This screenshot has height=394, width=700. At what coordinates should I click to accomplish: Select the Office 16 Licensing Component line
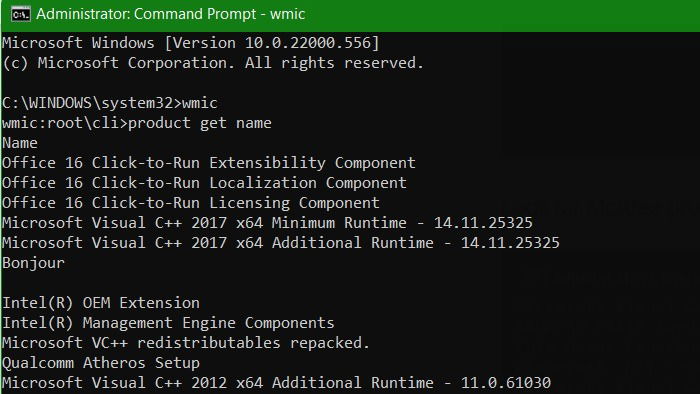191,203
